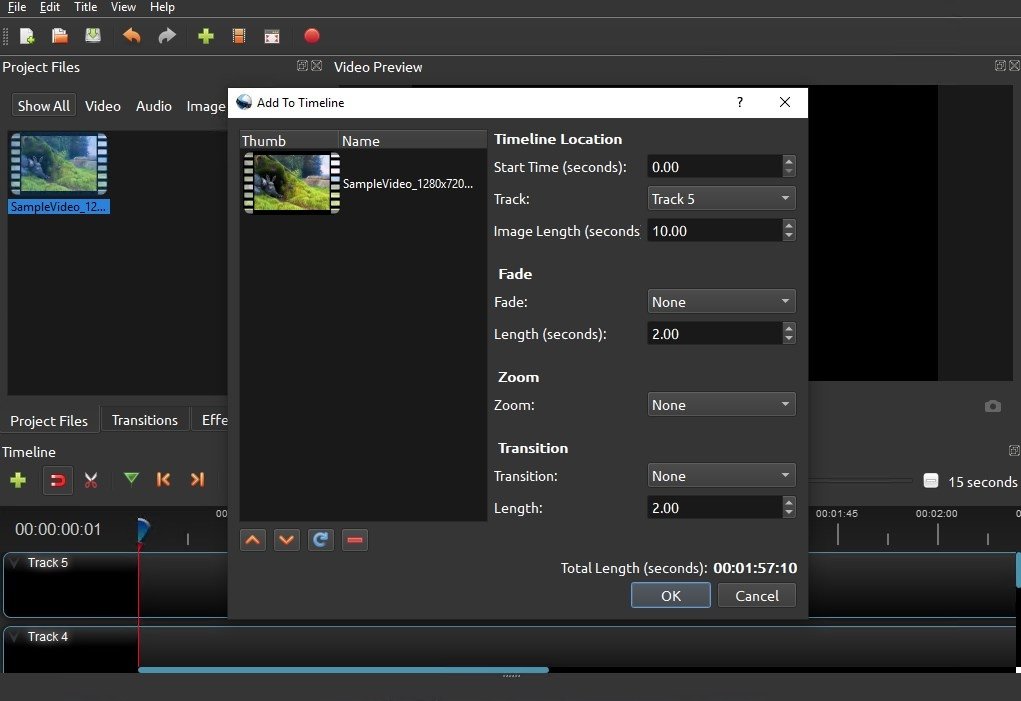
Task: Select SampleVideo thumbnail in Project Files
Action: tap(59, 164)
